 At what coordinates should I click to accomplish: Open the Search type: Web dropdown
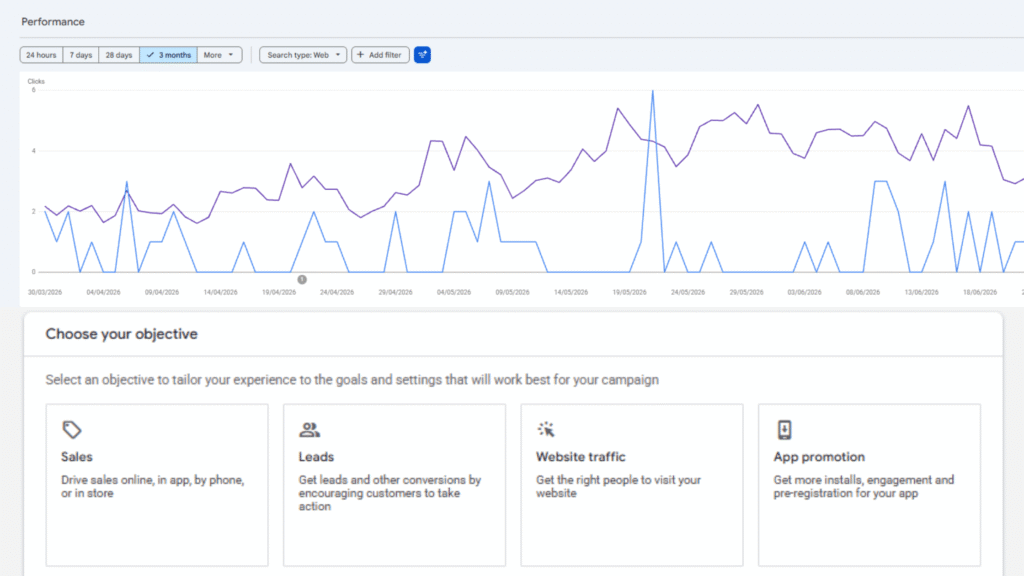303,55
